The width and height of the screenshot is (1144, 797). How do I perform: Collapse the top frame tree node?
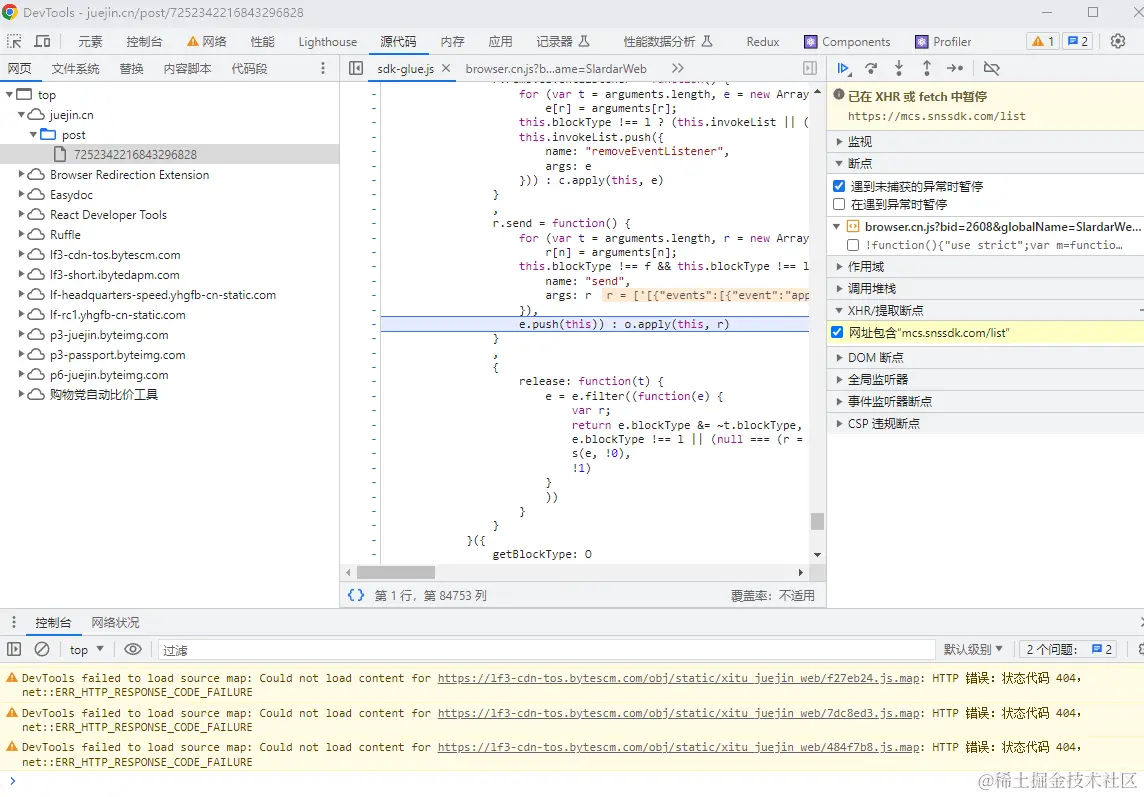point(9,95)
